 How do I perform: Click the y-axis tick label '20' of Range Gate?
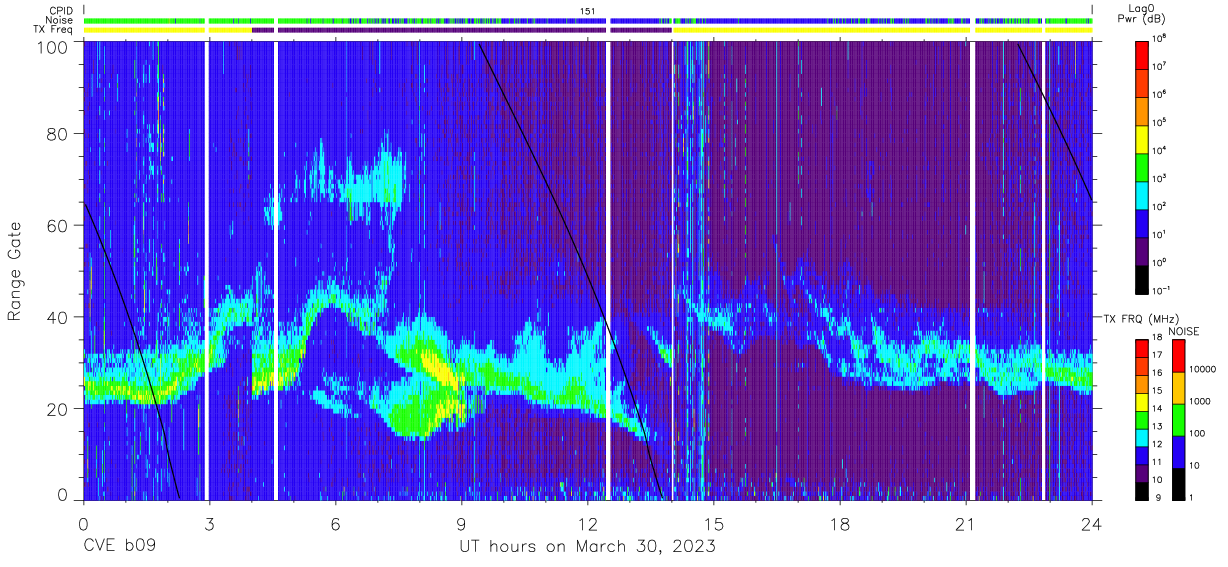pos(57,408)
